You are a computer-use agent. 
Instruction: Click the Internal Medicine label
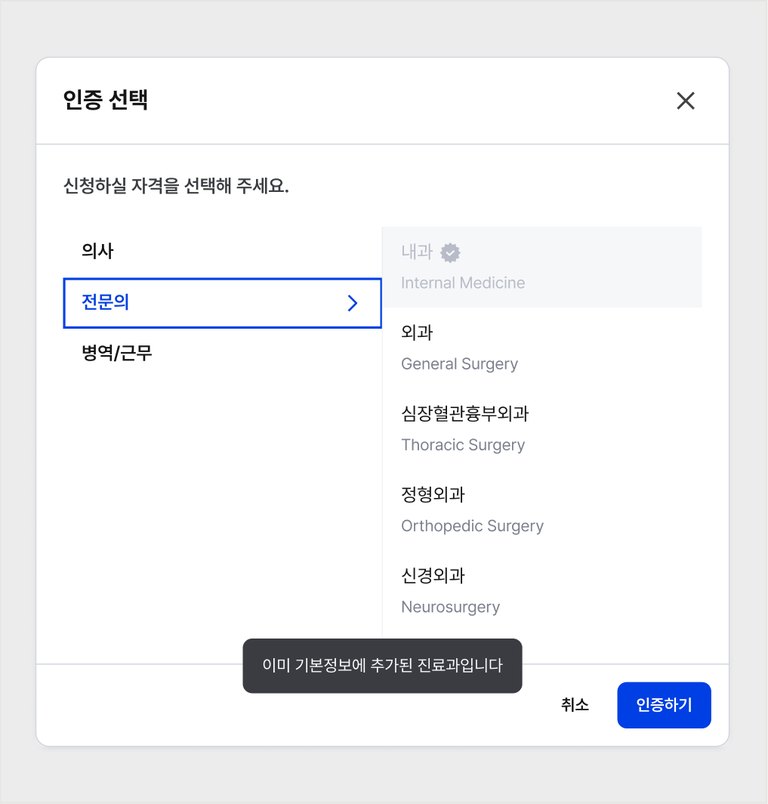[463, 283]
